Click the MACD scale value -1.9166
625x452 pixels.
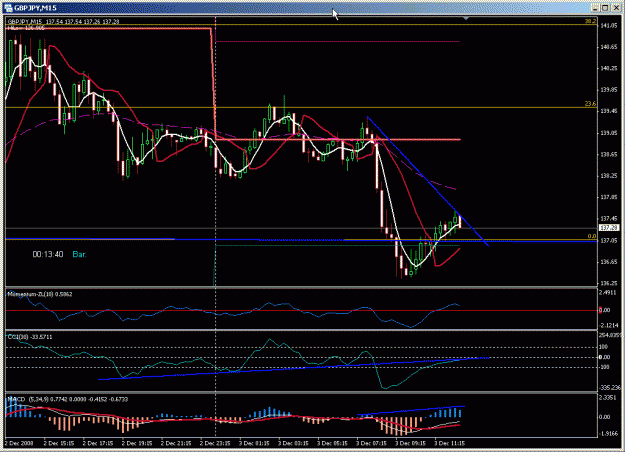pos(609,433)
